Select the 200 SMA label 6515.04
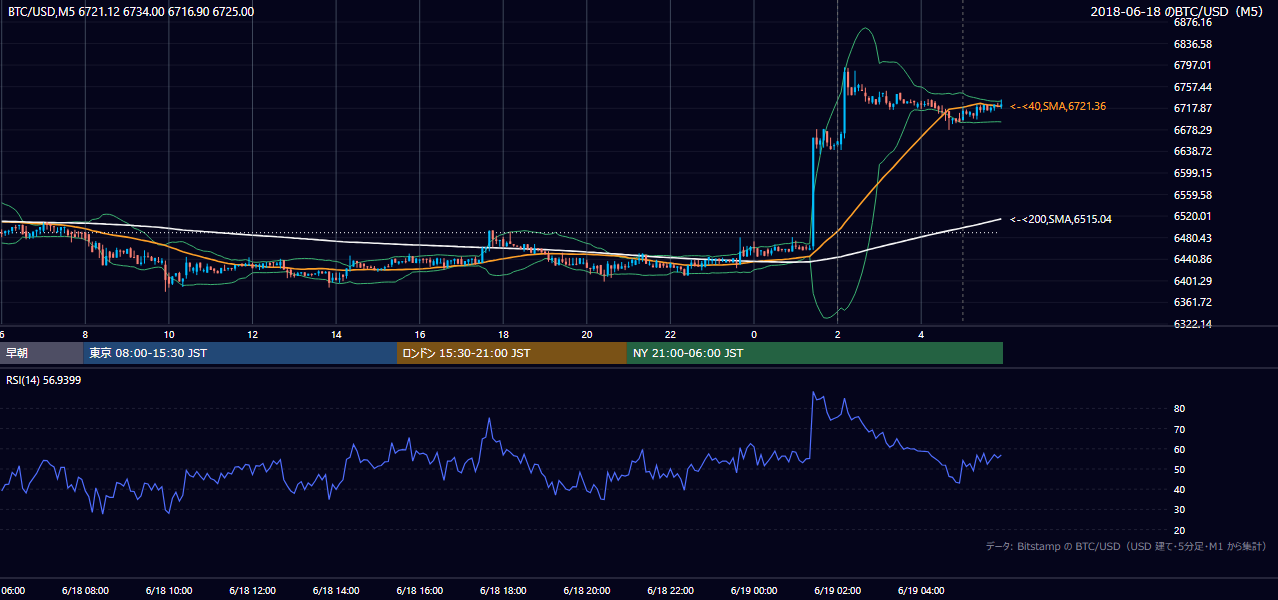Viewport: 1278px width, 600px height. pos(1061,219)
